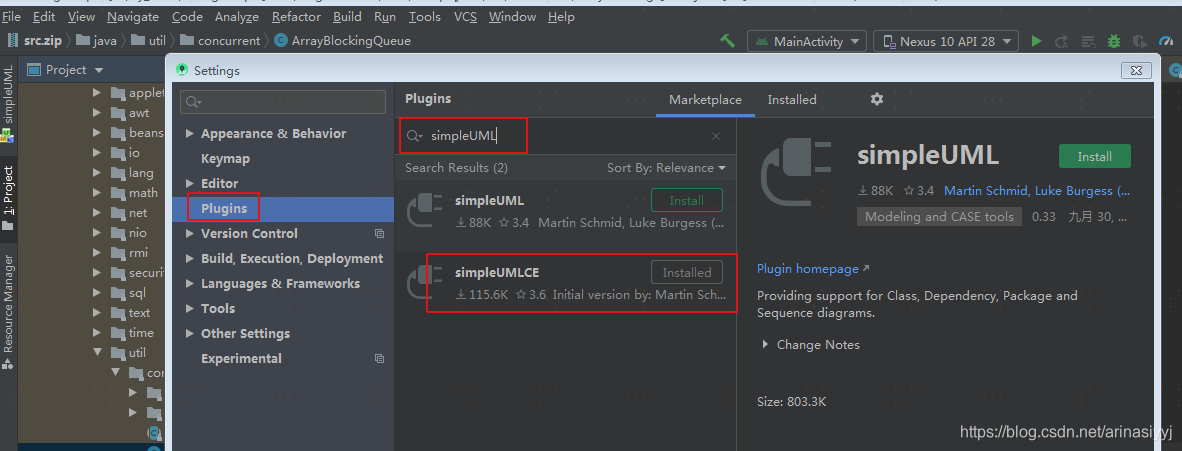Open the 1: Project side tool tab
Screen dimensions: 1182x451
[x=8, y=197]
